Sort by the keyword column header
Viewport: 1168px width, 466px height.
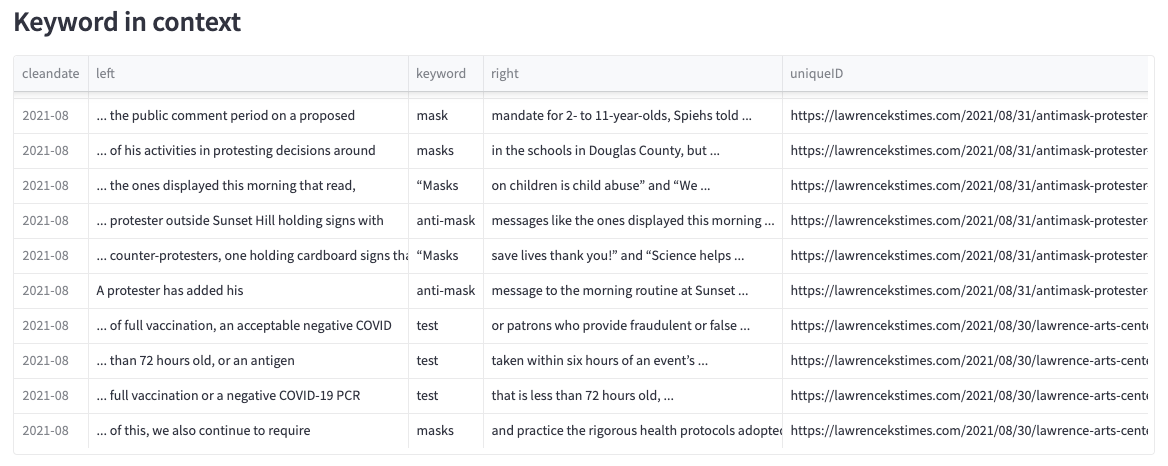445,74
